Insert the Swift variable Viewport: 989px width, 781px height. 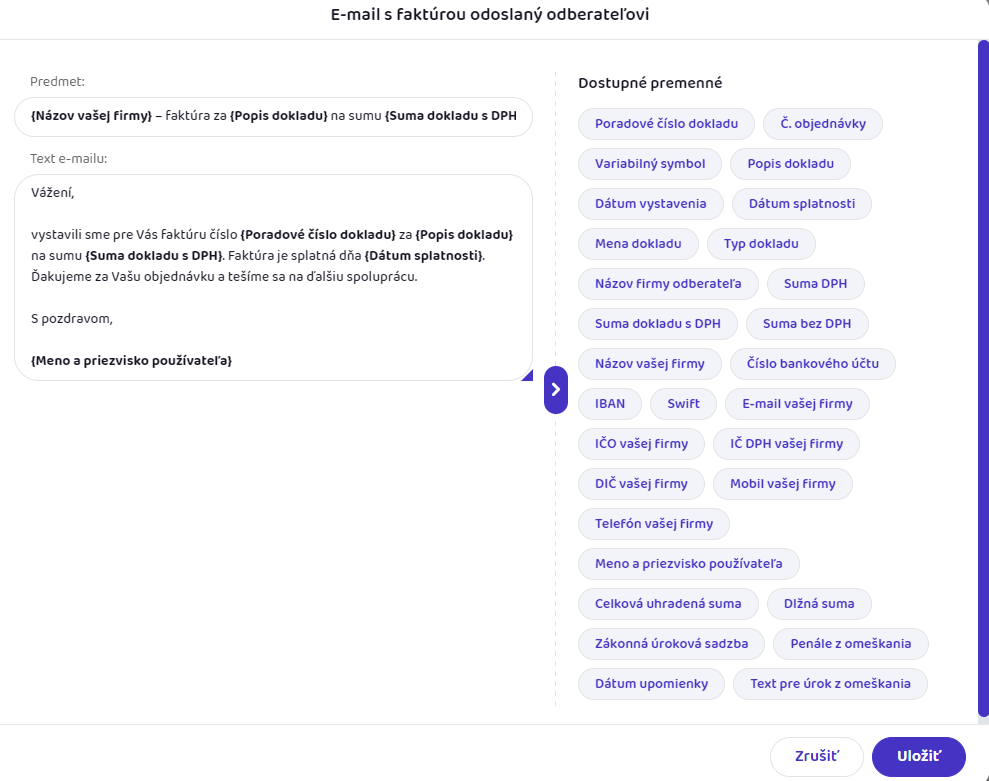tap(683, 404)
